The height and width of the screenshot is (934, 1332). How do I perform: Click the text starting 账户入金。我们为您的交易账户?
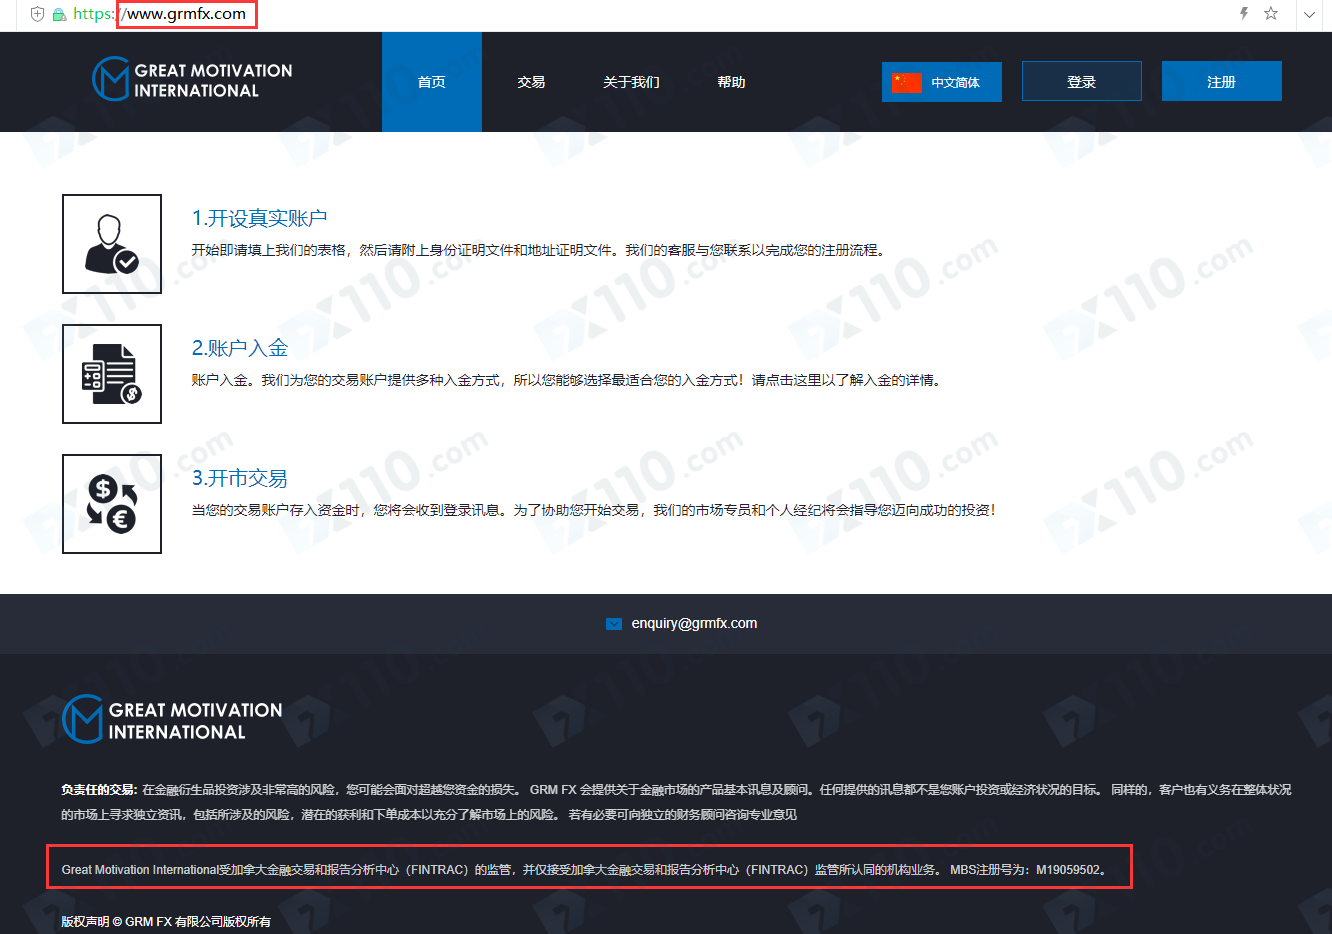click(567, 380)
